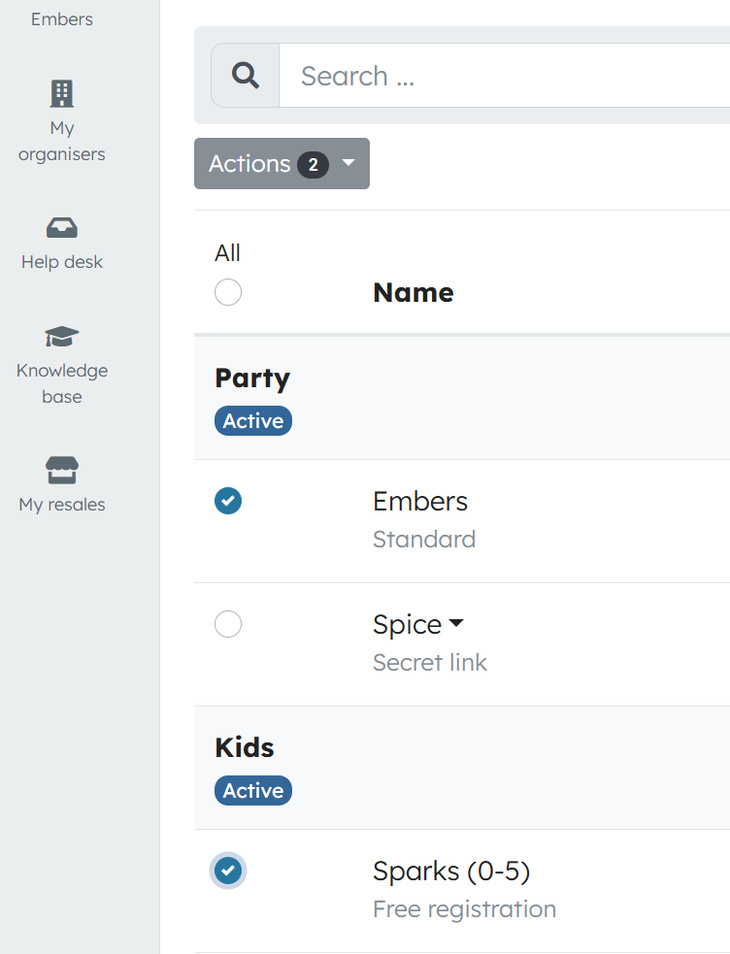Uncheck the Sparks (0-5) checkbox
The width and height of the screenshot is (730, 954).
[228, 871]
